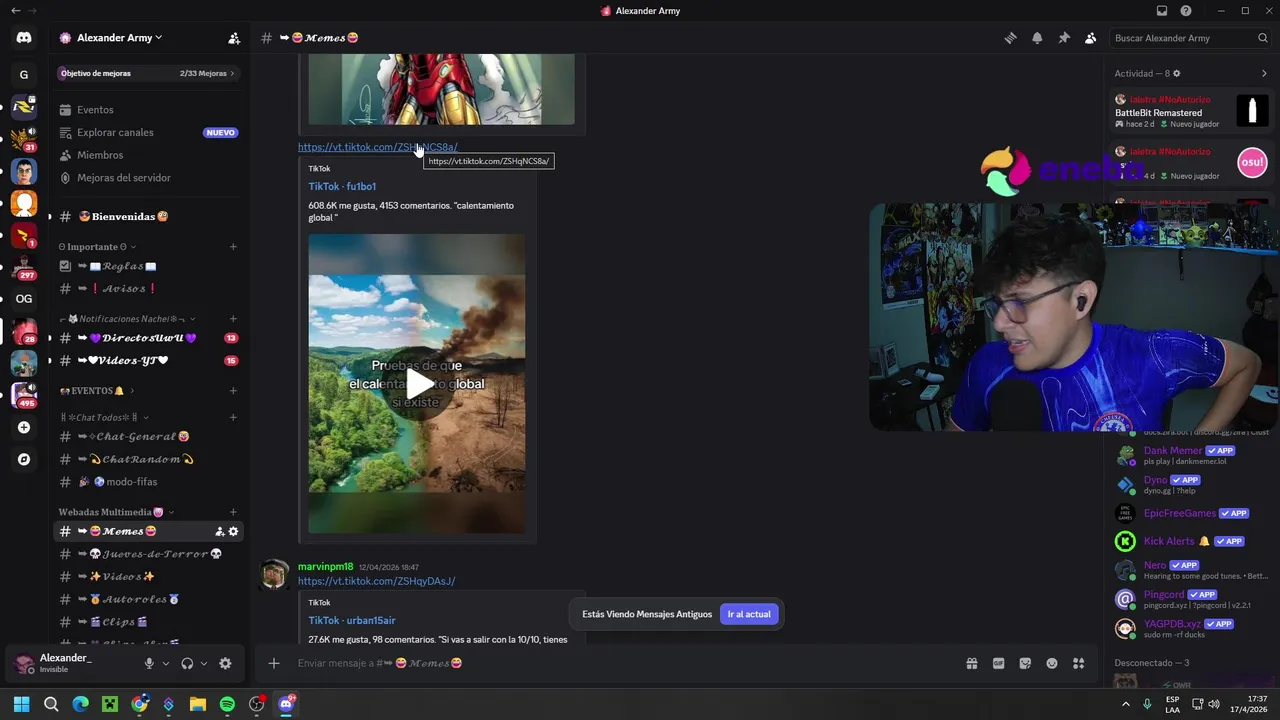Open Spotify from the Windows taskbar
The height and width of the screenshot is (720, 1280).
[x=227, y=704]
